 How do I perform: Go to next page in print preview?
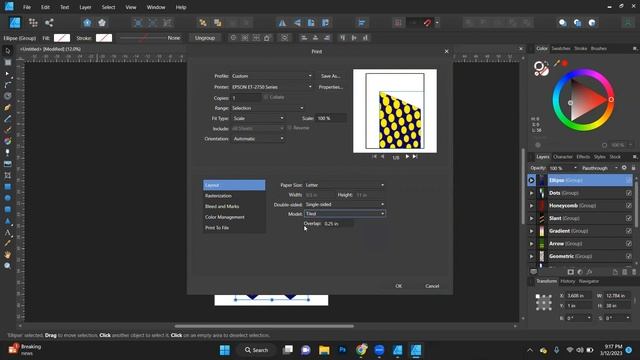coord(407,157)
